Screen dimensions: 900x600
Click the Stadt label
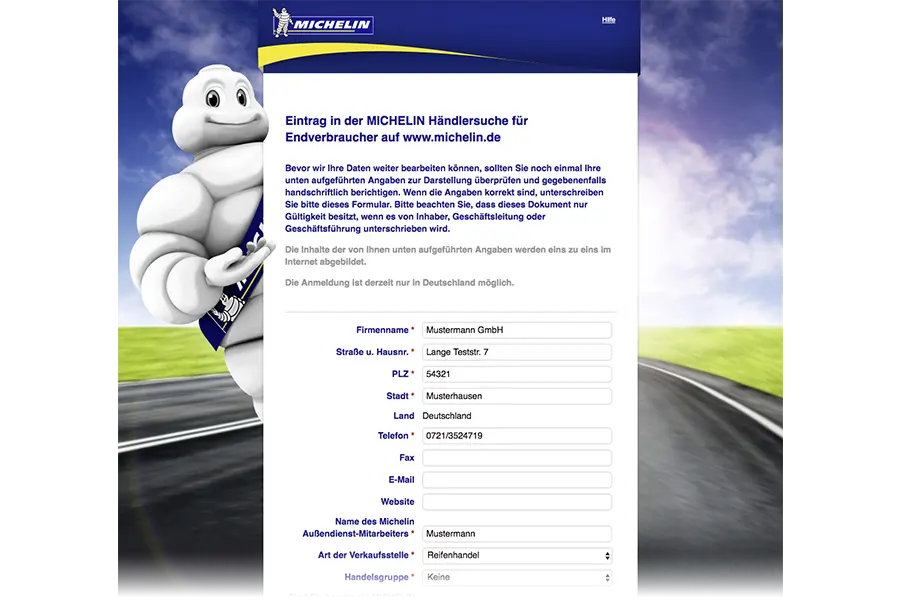click(397, 396)
